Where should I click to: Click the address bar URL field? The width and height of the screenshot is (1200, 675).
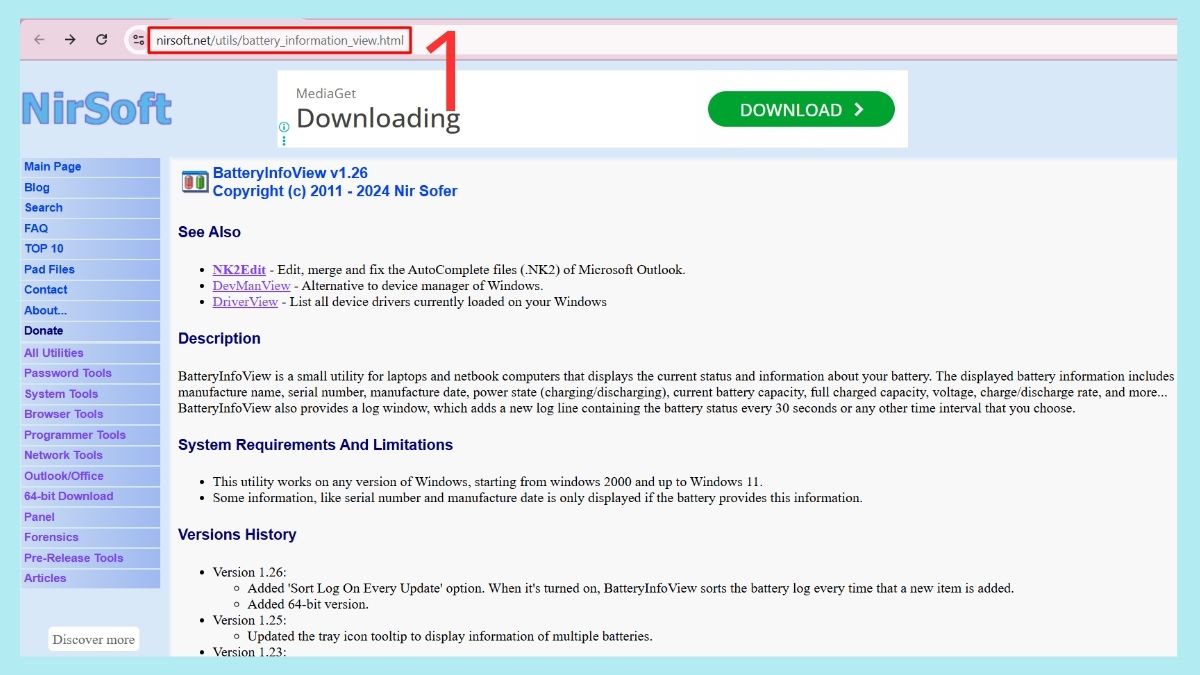(280, 41)
